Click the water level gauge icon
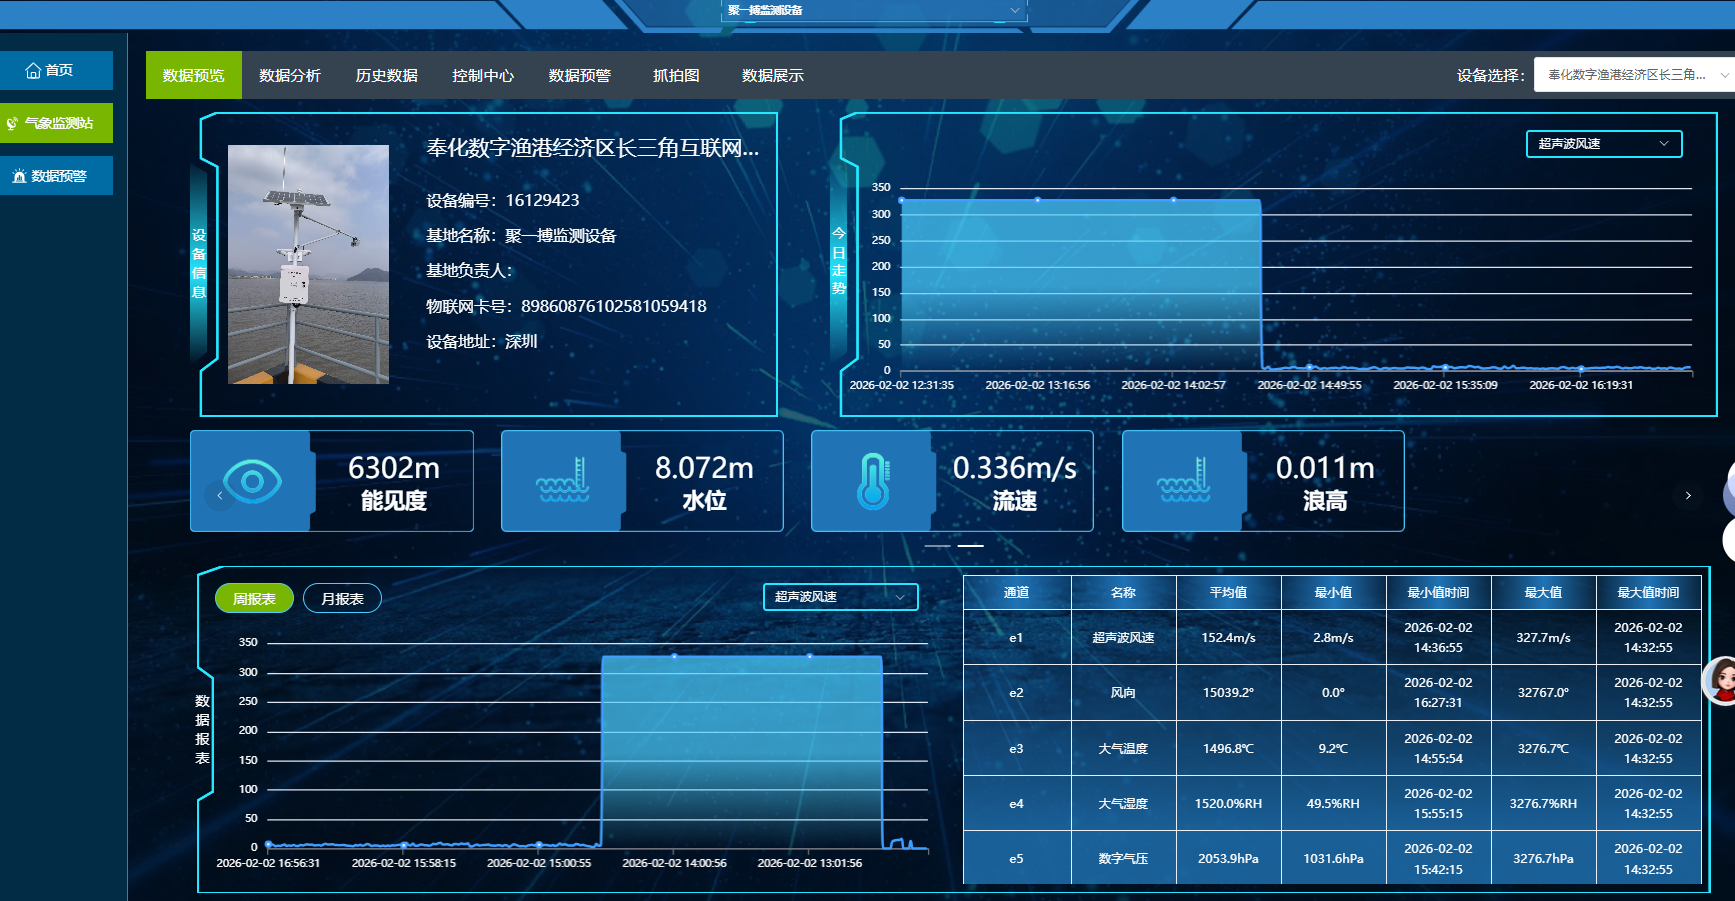 [562, 482]
